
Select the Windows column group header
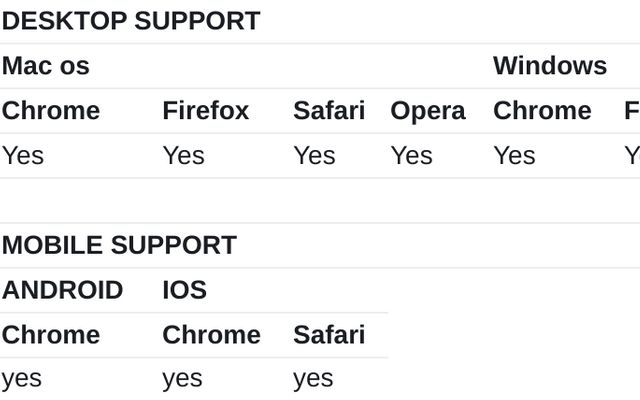click(x=550, y=66)
